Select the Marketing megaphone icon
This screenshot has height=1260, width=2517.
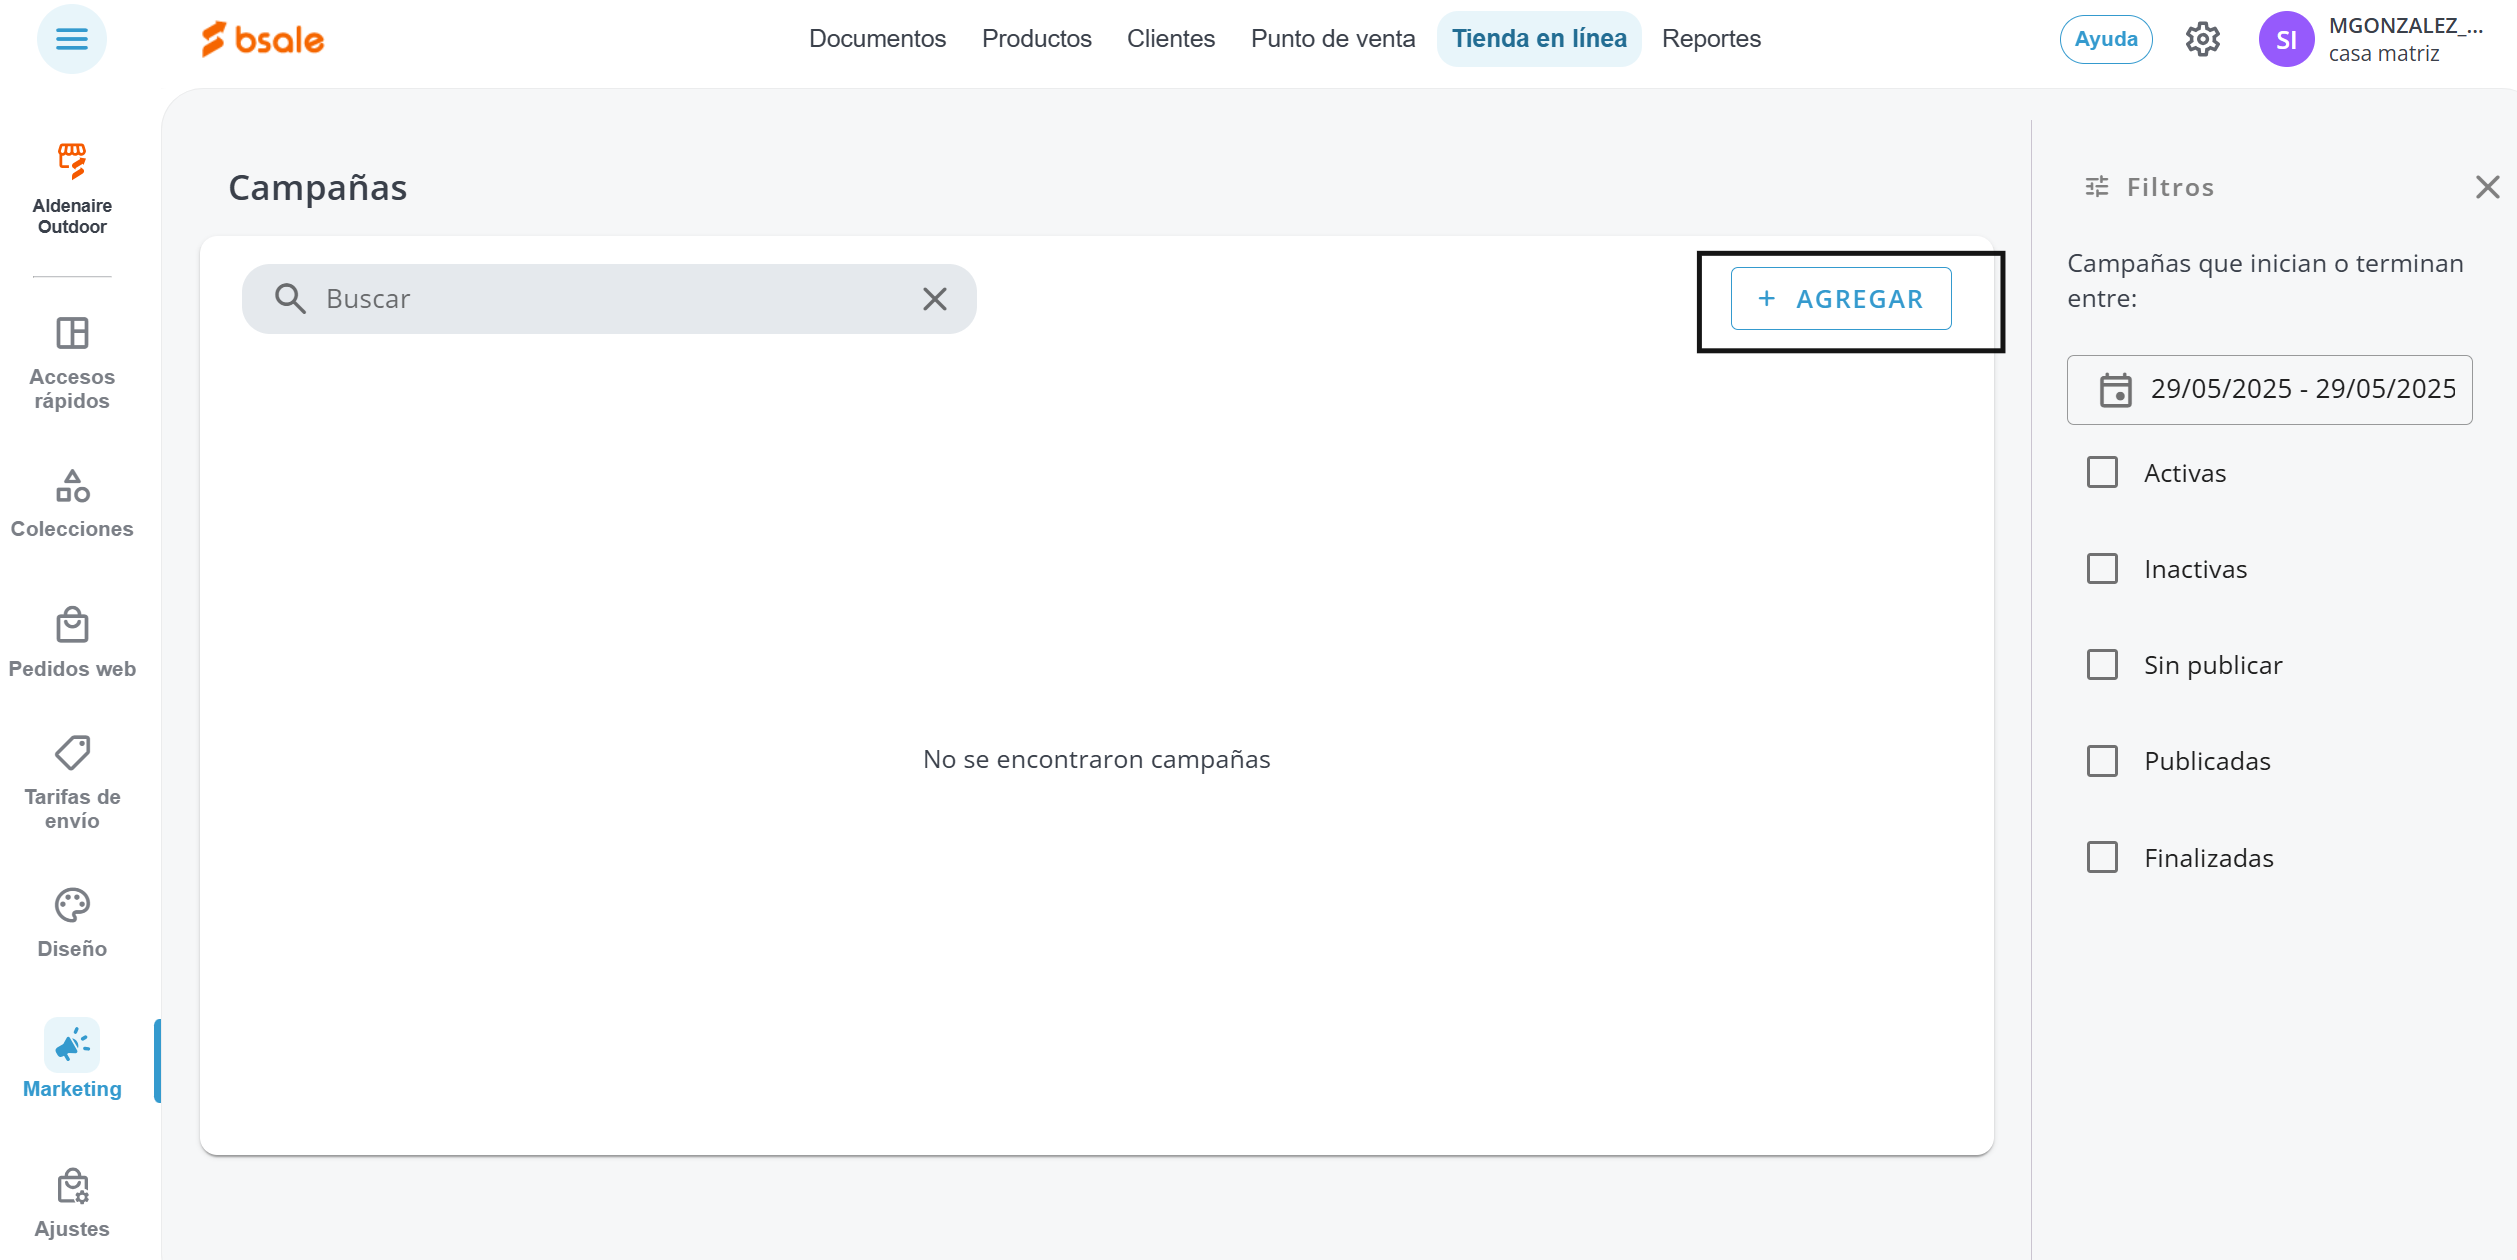(72, 1045)
